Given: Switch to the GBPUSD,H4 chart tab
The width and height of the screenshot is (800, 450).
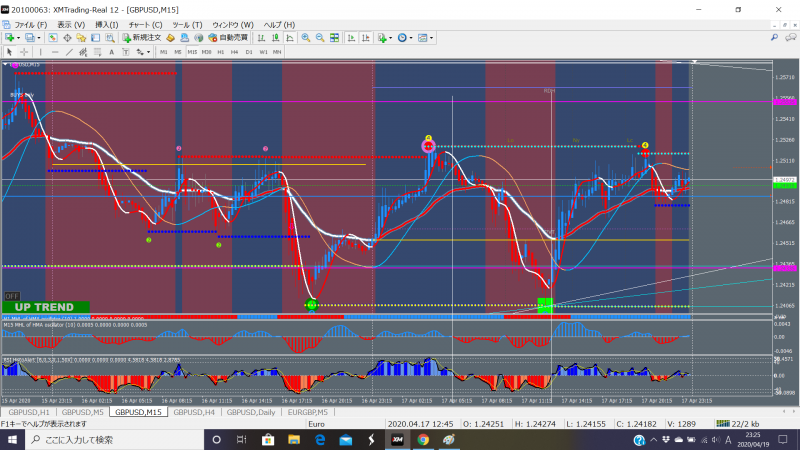Looking at the screenshot, I should pyautogui.click(x=194, y=412).
